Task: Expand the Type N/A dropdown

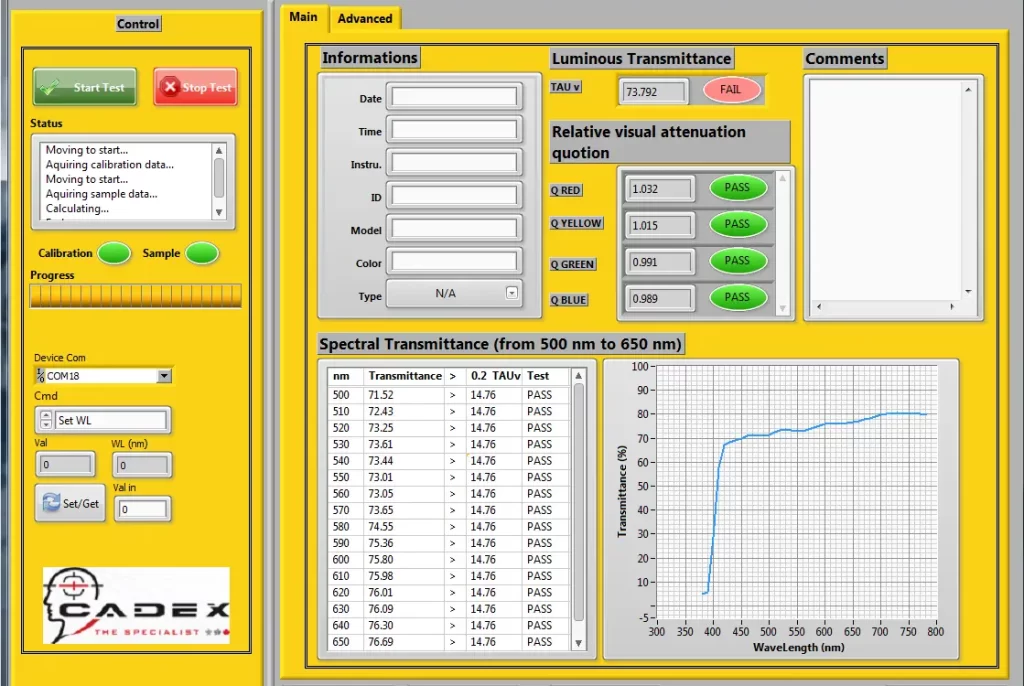Action: (x=512, y=294)
